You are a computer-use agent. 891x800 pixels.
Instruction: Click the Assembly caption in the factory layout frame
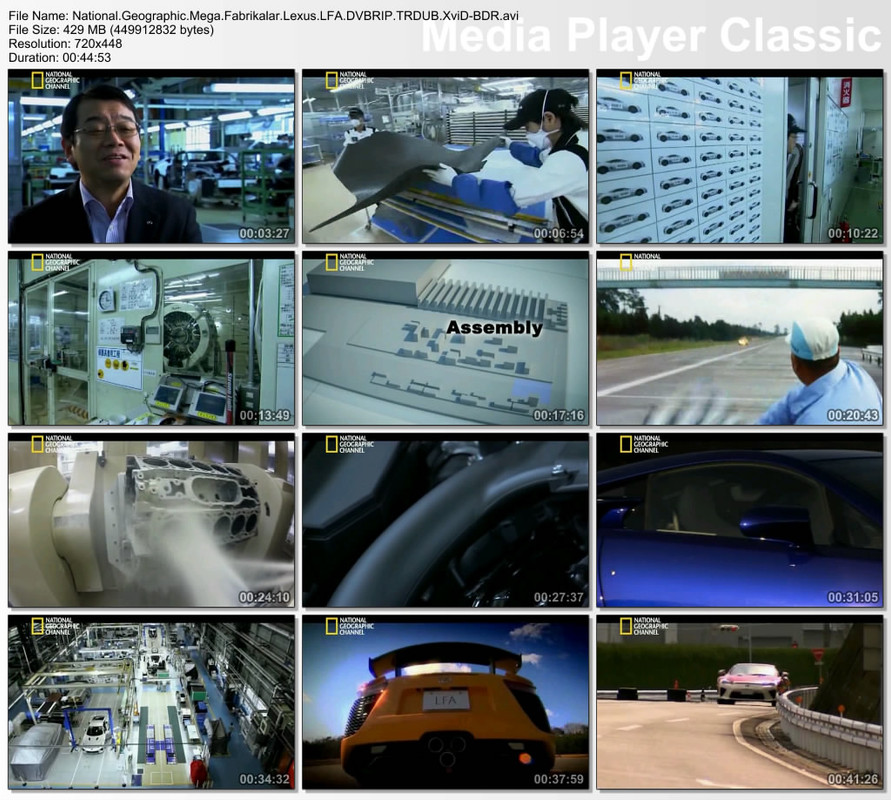(494, 328)
